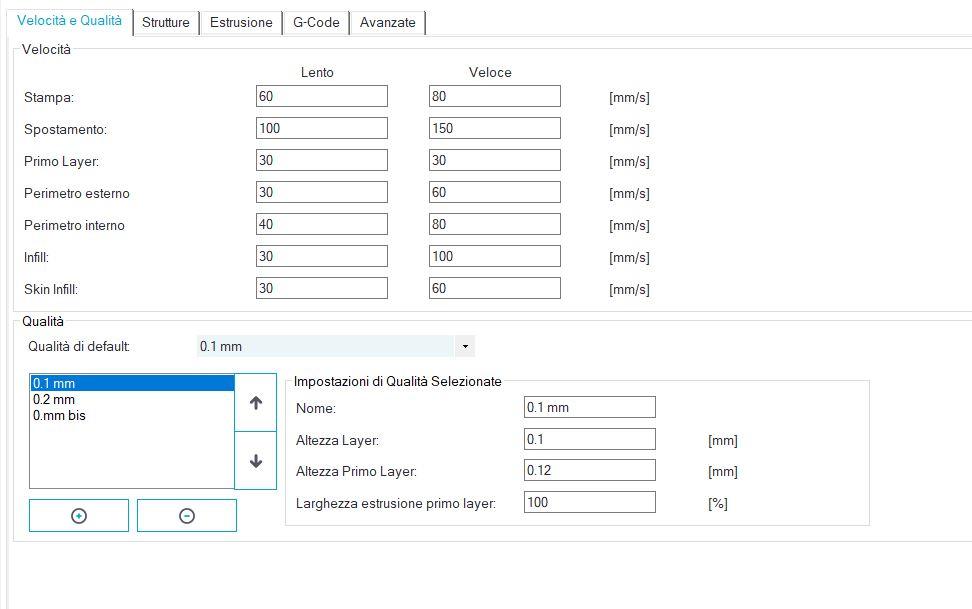972x609 pixels.
Task: Click Larghezza estrusione primo layer field
Action: [x=590, y=502]
